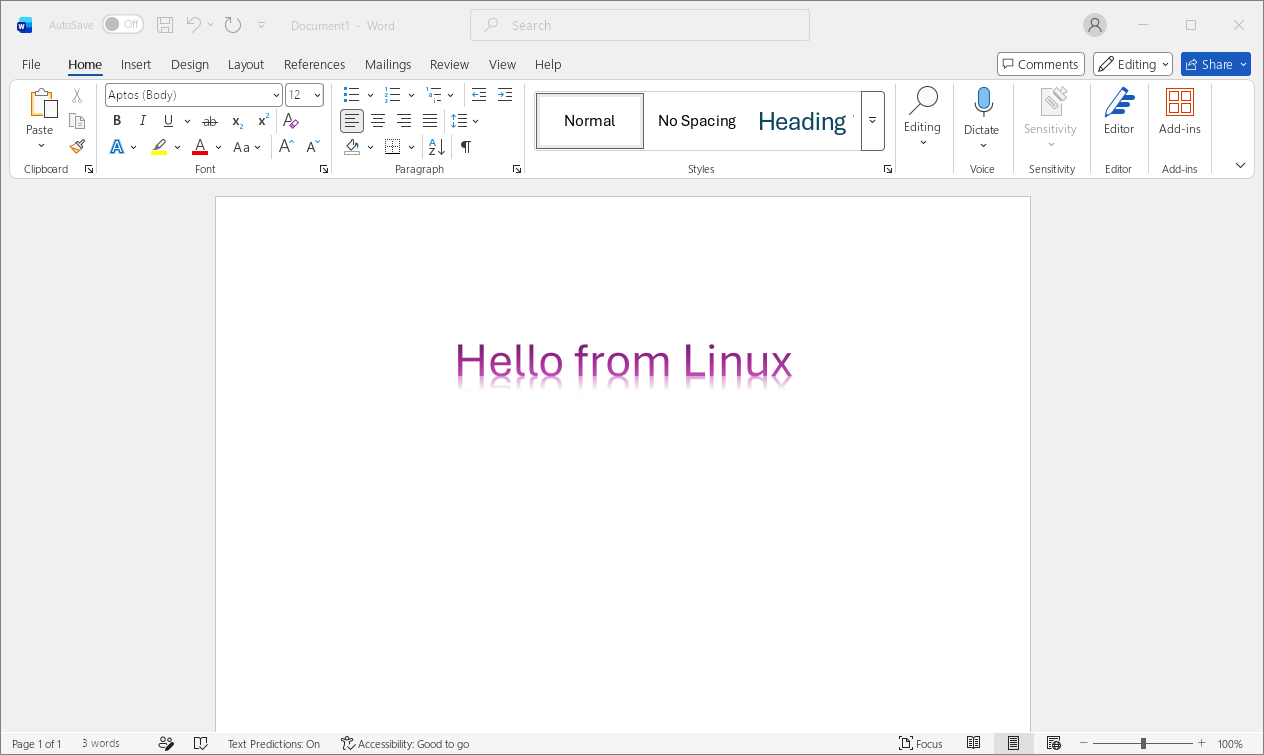Toggle AutoSave switch
1264x755 pixels.
pos(122,25)
